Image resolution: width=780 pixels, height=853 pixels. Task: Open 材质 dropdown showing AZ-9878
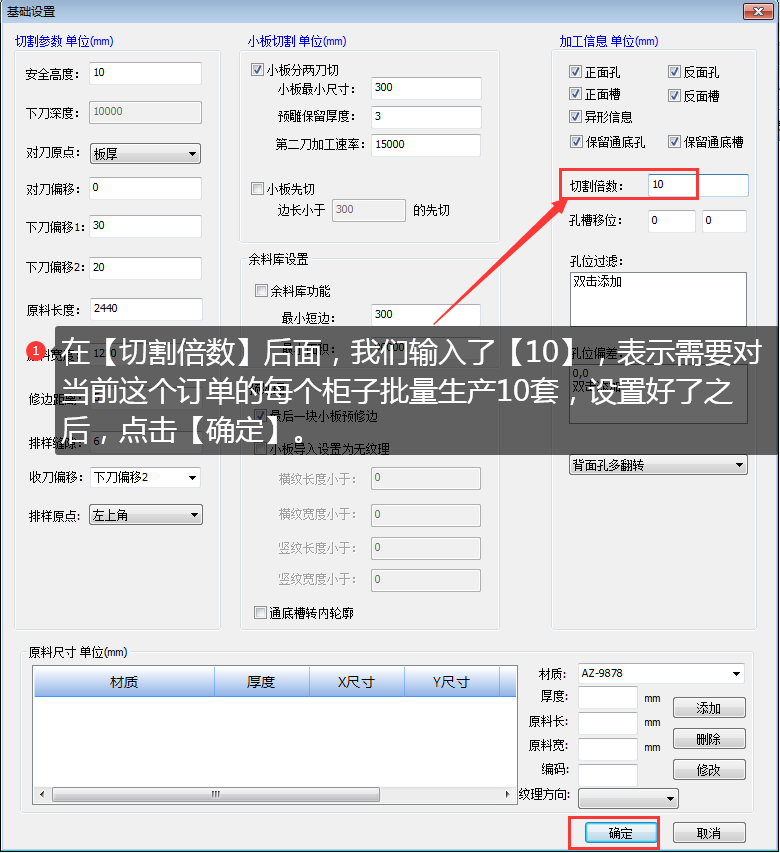pyautogui.click(x=661, y=673)
